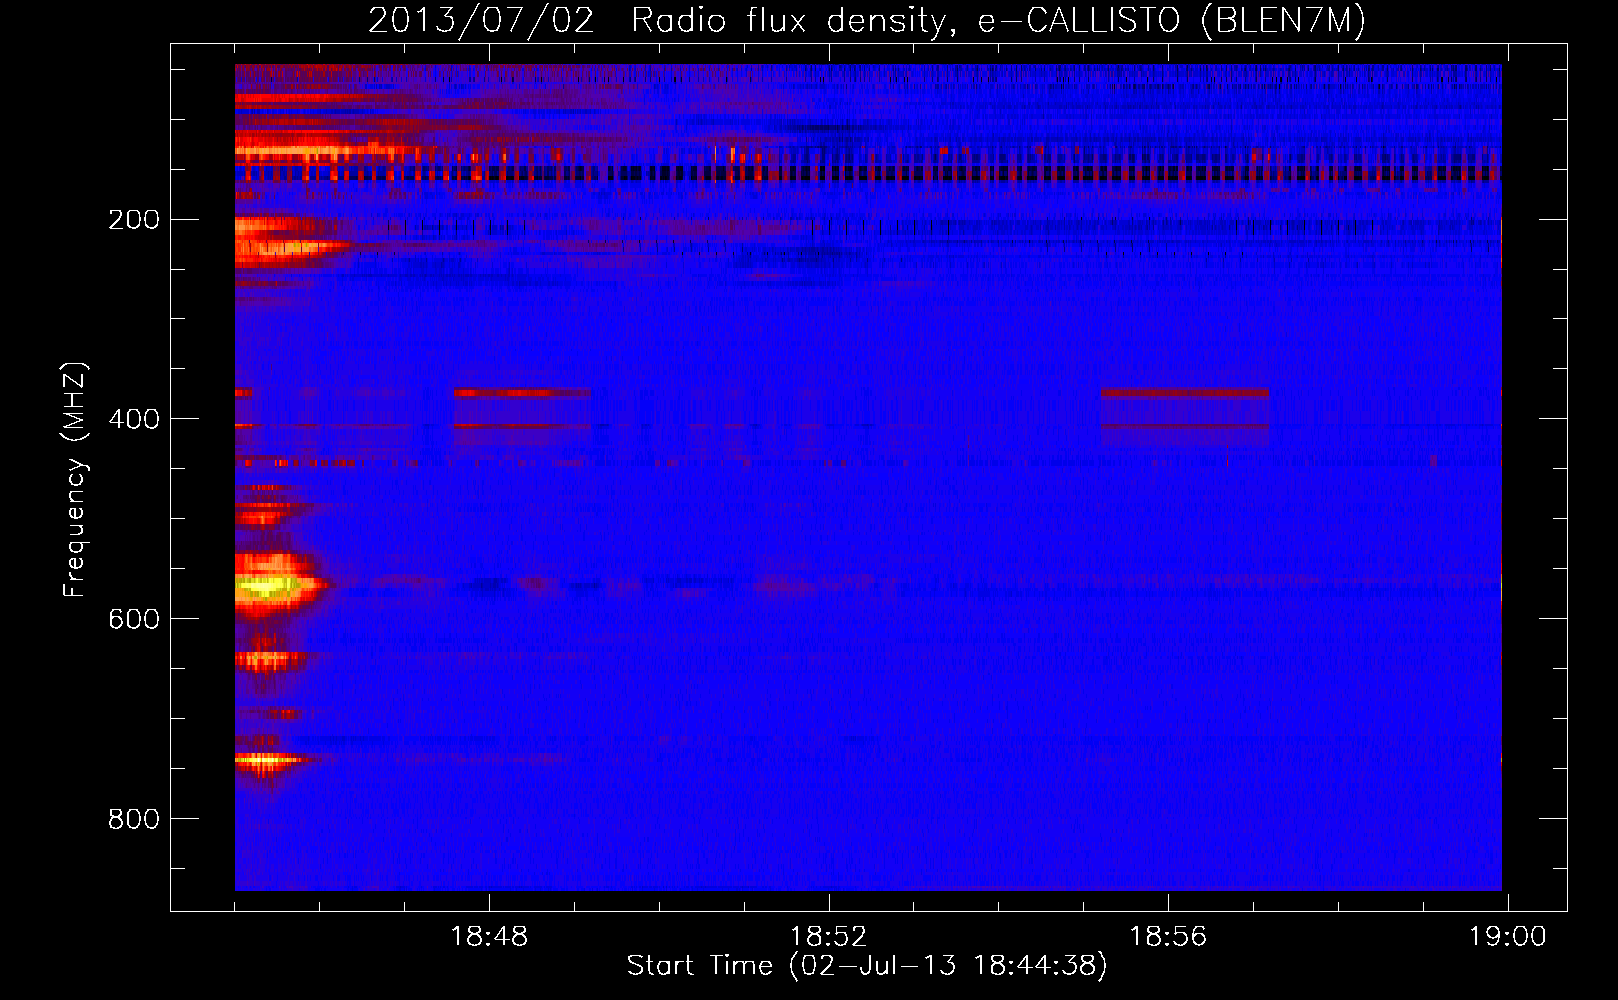Click the red band near 375 MHz at 18:56
The image size is (1618, 1000).
click(1185, 393)
